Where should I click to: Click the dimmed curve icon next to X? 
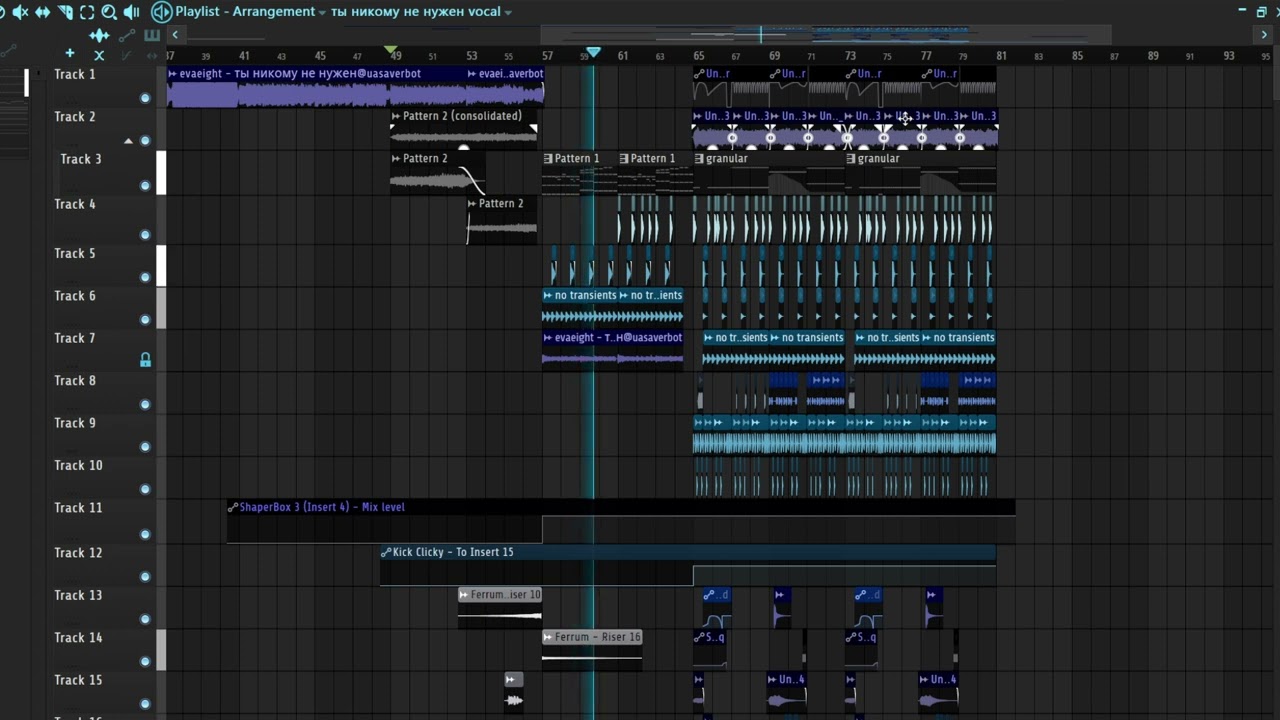click(x=127, y=54)
